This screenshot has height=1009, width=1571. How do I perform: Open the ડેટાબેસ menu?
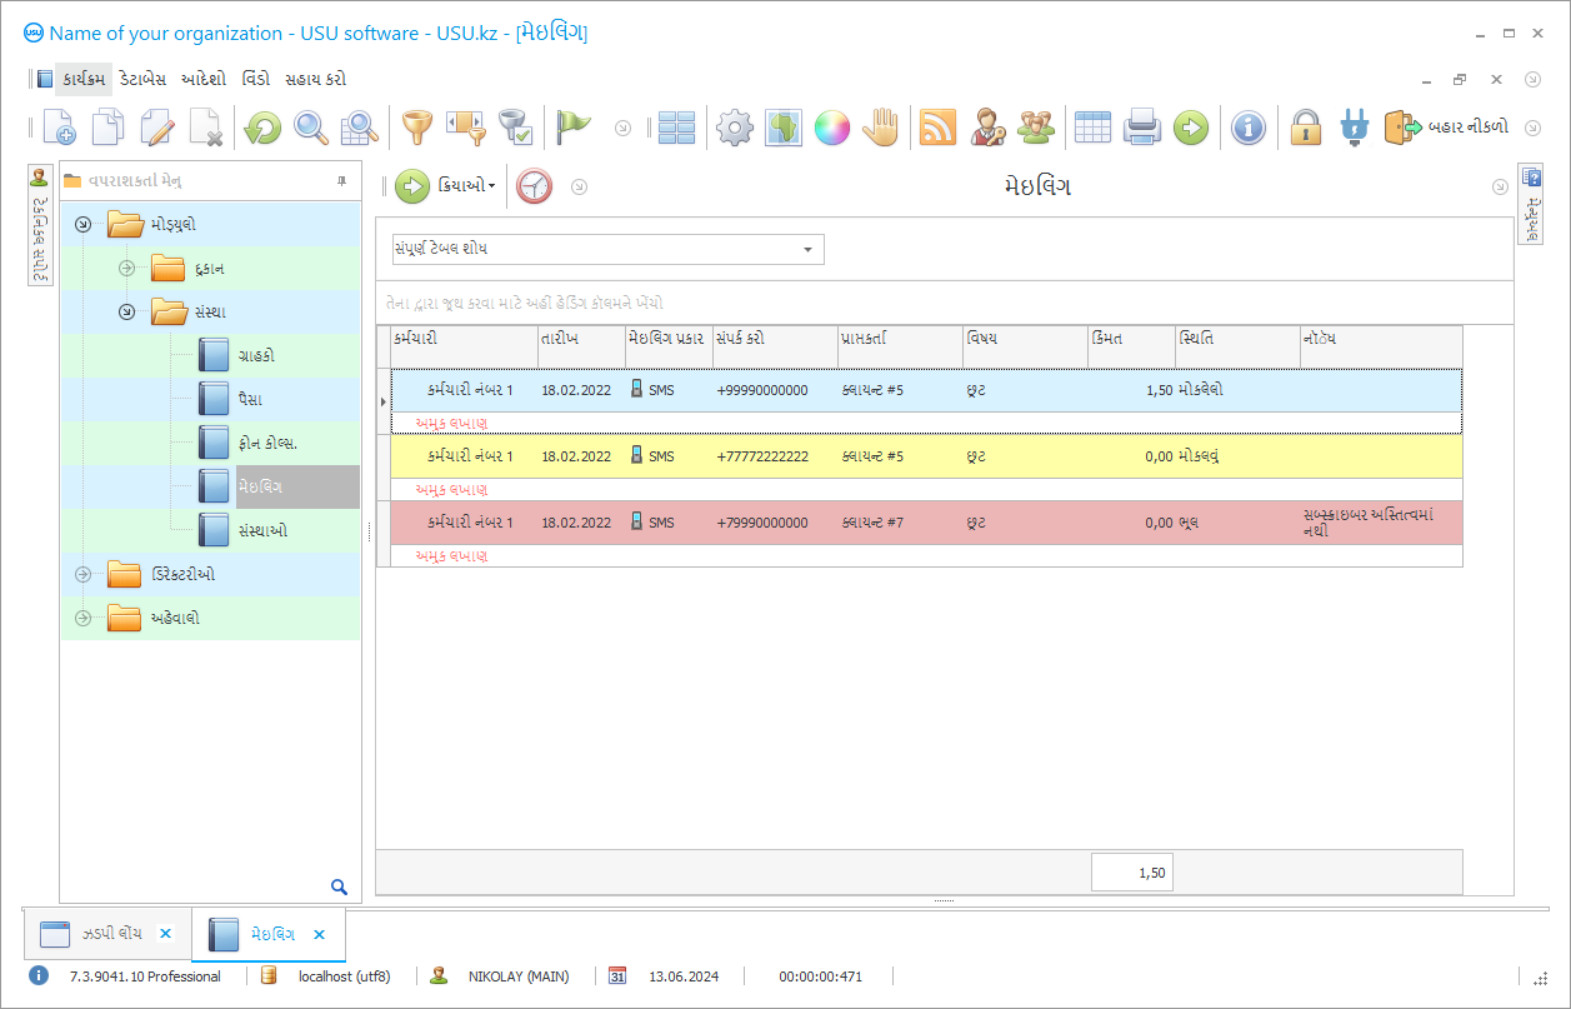pos(142,79)
